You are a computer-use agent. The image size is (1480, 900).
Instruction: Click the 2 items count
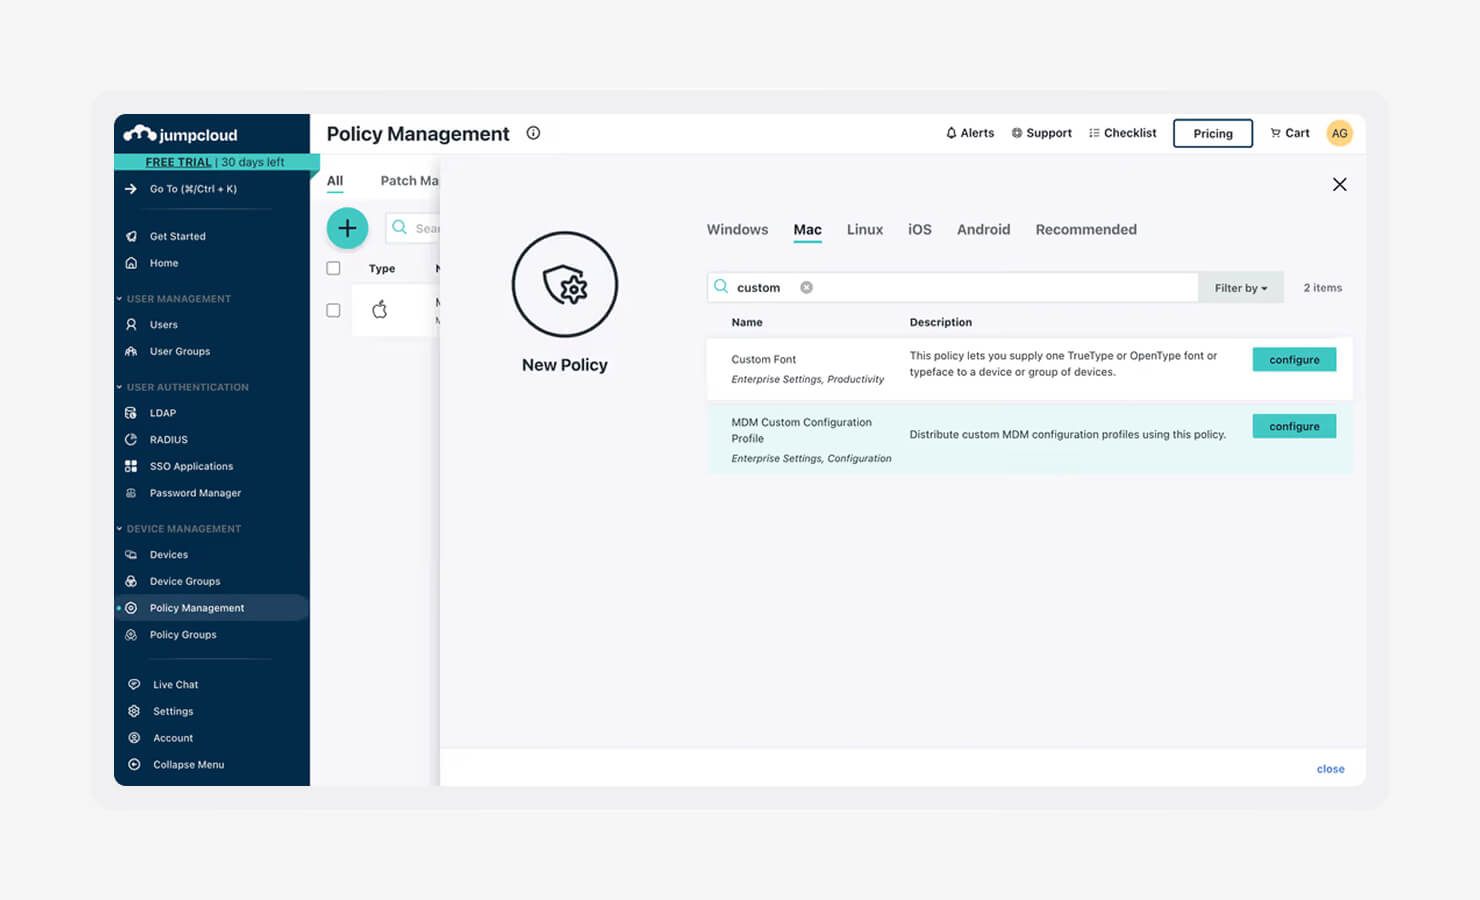tap(1323, 288)
